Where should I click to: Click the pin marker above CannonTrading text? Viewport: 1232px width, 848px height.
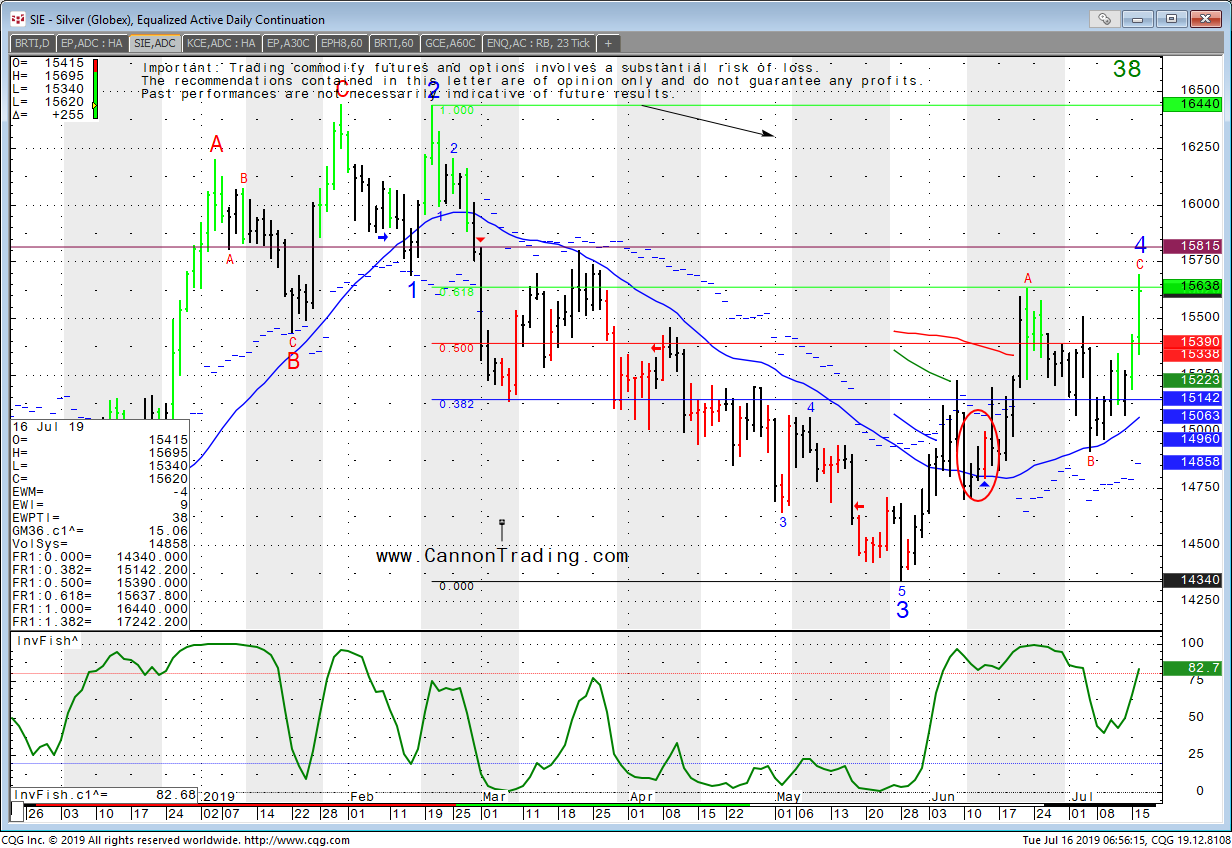503,525
